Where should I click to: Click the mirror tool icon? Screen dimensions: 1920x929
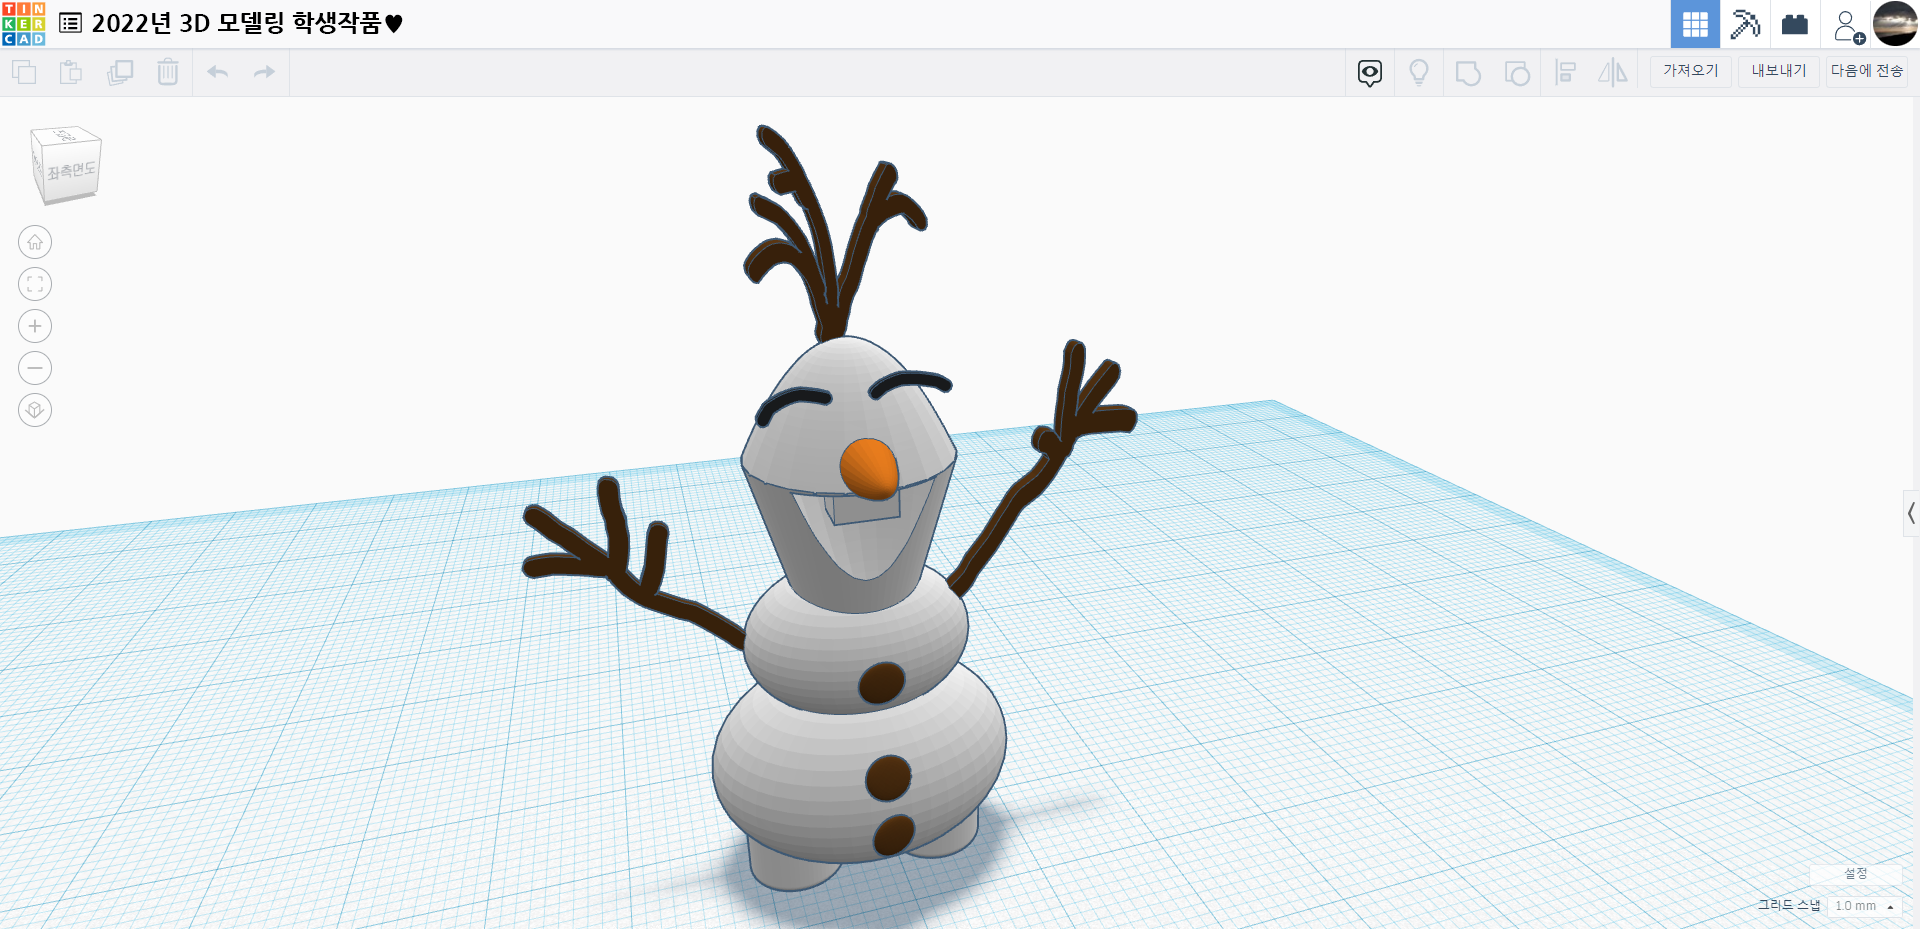click(x=1613, y=72)
